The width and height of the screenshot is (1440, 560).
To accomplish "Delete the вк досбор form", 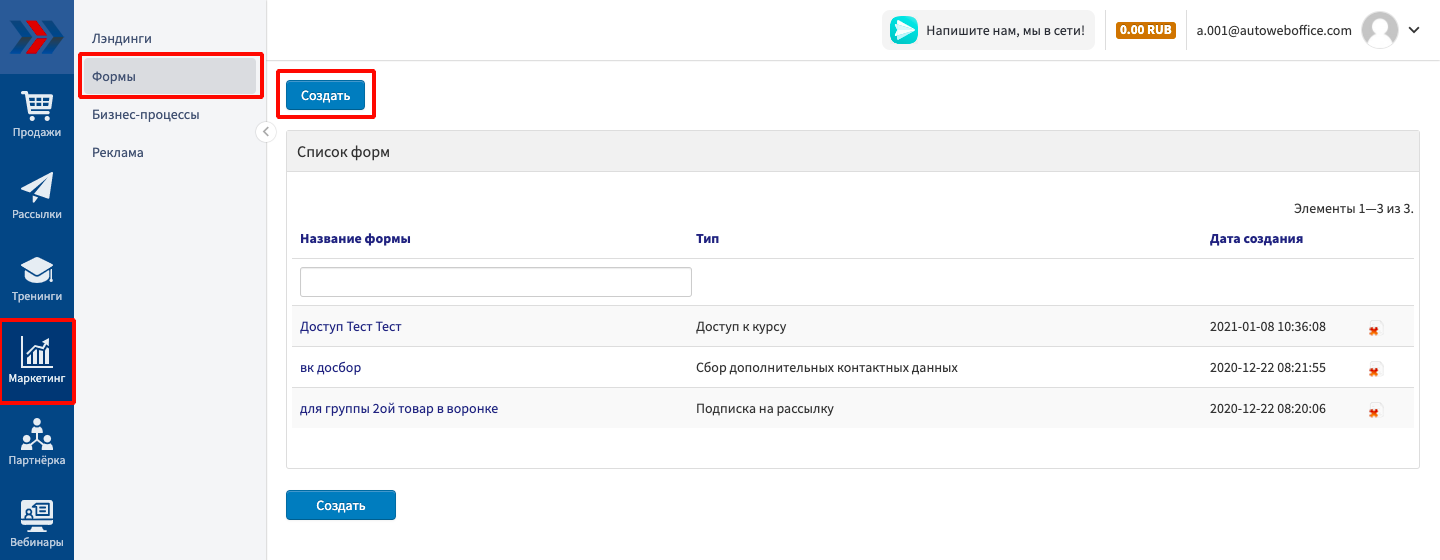I will [1374, 369].
